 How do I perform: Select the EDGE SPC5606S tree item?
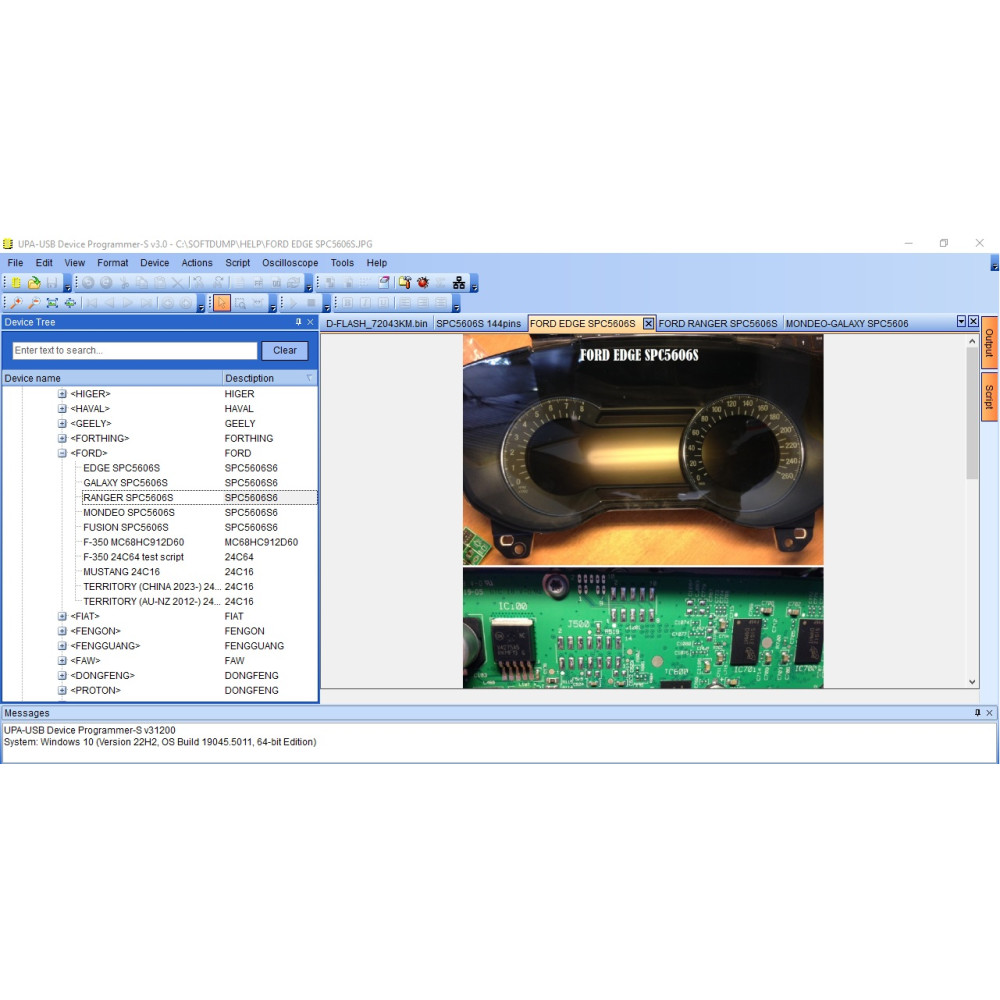pyautogui.click(x=121, y=467)
